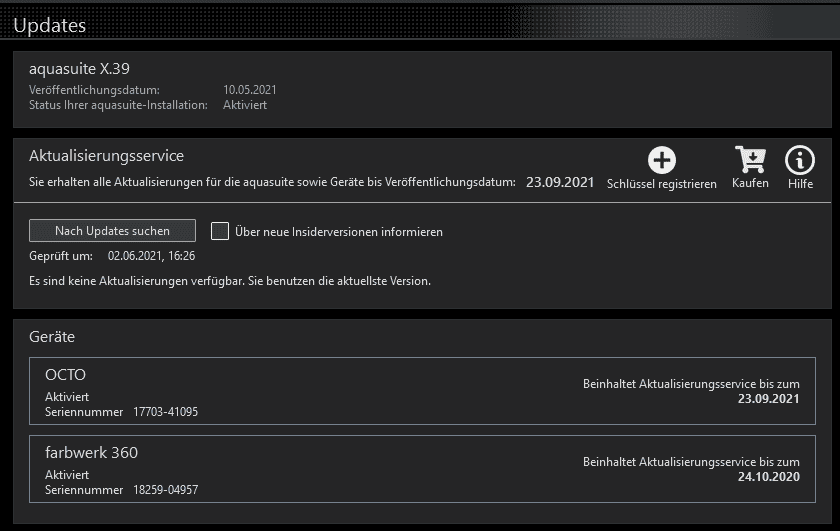Click the checked timestamp '02.06.2021, 16:26'
This screenshot has width=840, height=531.
(x=152, y=256)
